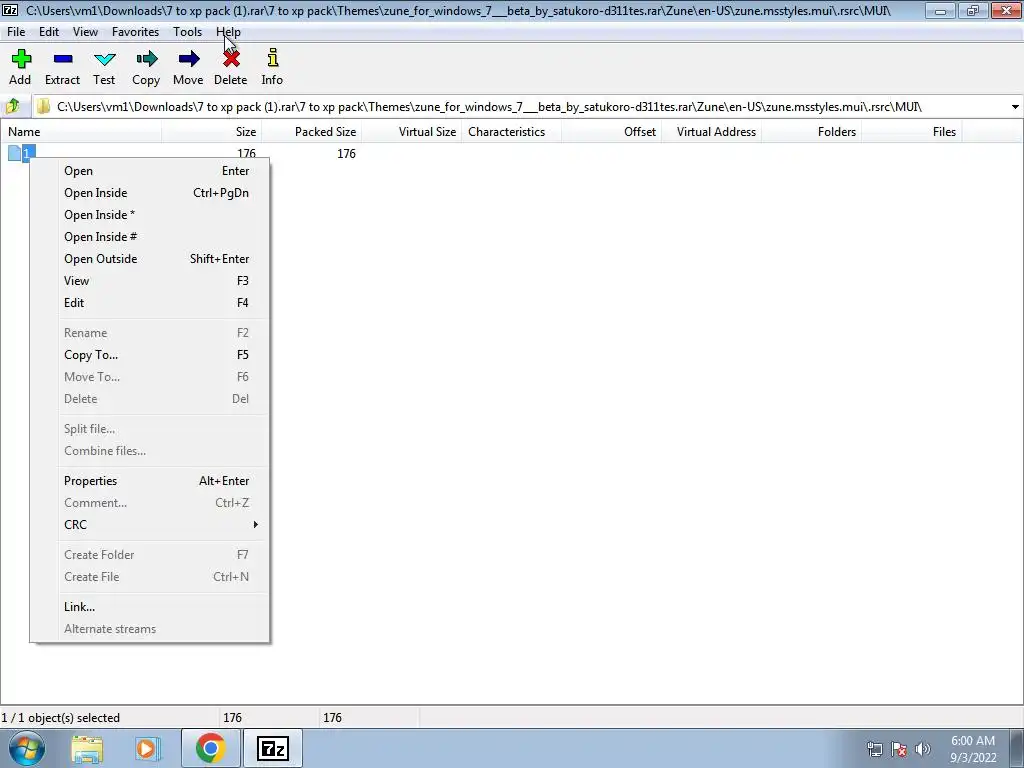Open the Tools menu
Screen dimensions: 1024x768
click(x=187, y=31)
